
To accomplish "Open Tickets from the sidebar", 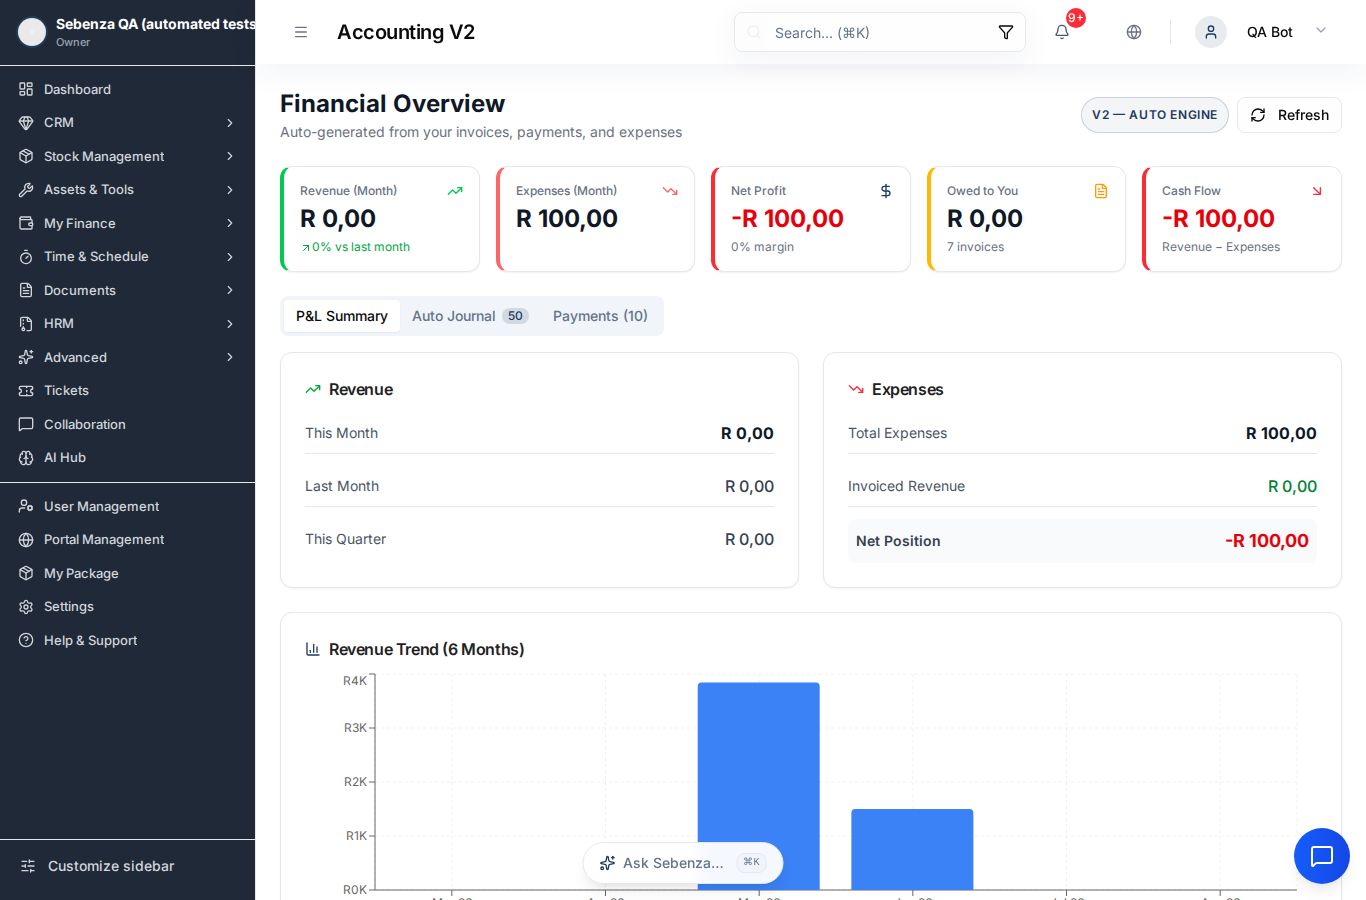I will click(127, 390).
